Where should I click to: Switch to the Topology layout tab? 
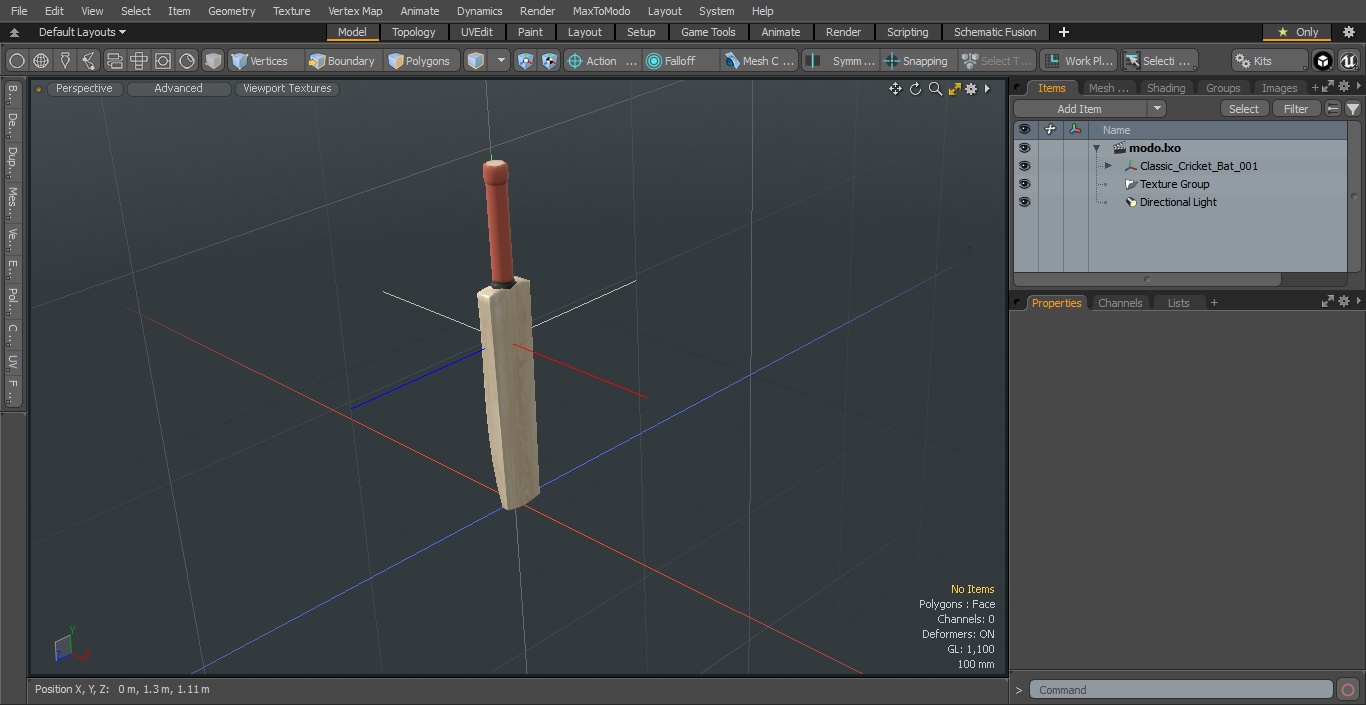(x=414, y=32)
